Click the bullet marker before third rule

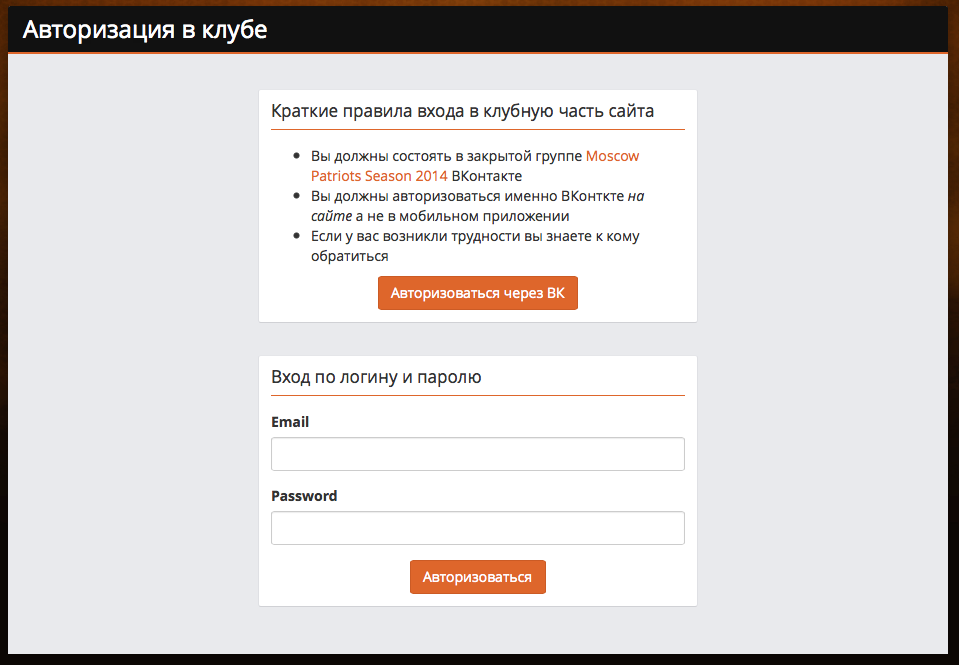(x=297, y=236)
